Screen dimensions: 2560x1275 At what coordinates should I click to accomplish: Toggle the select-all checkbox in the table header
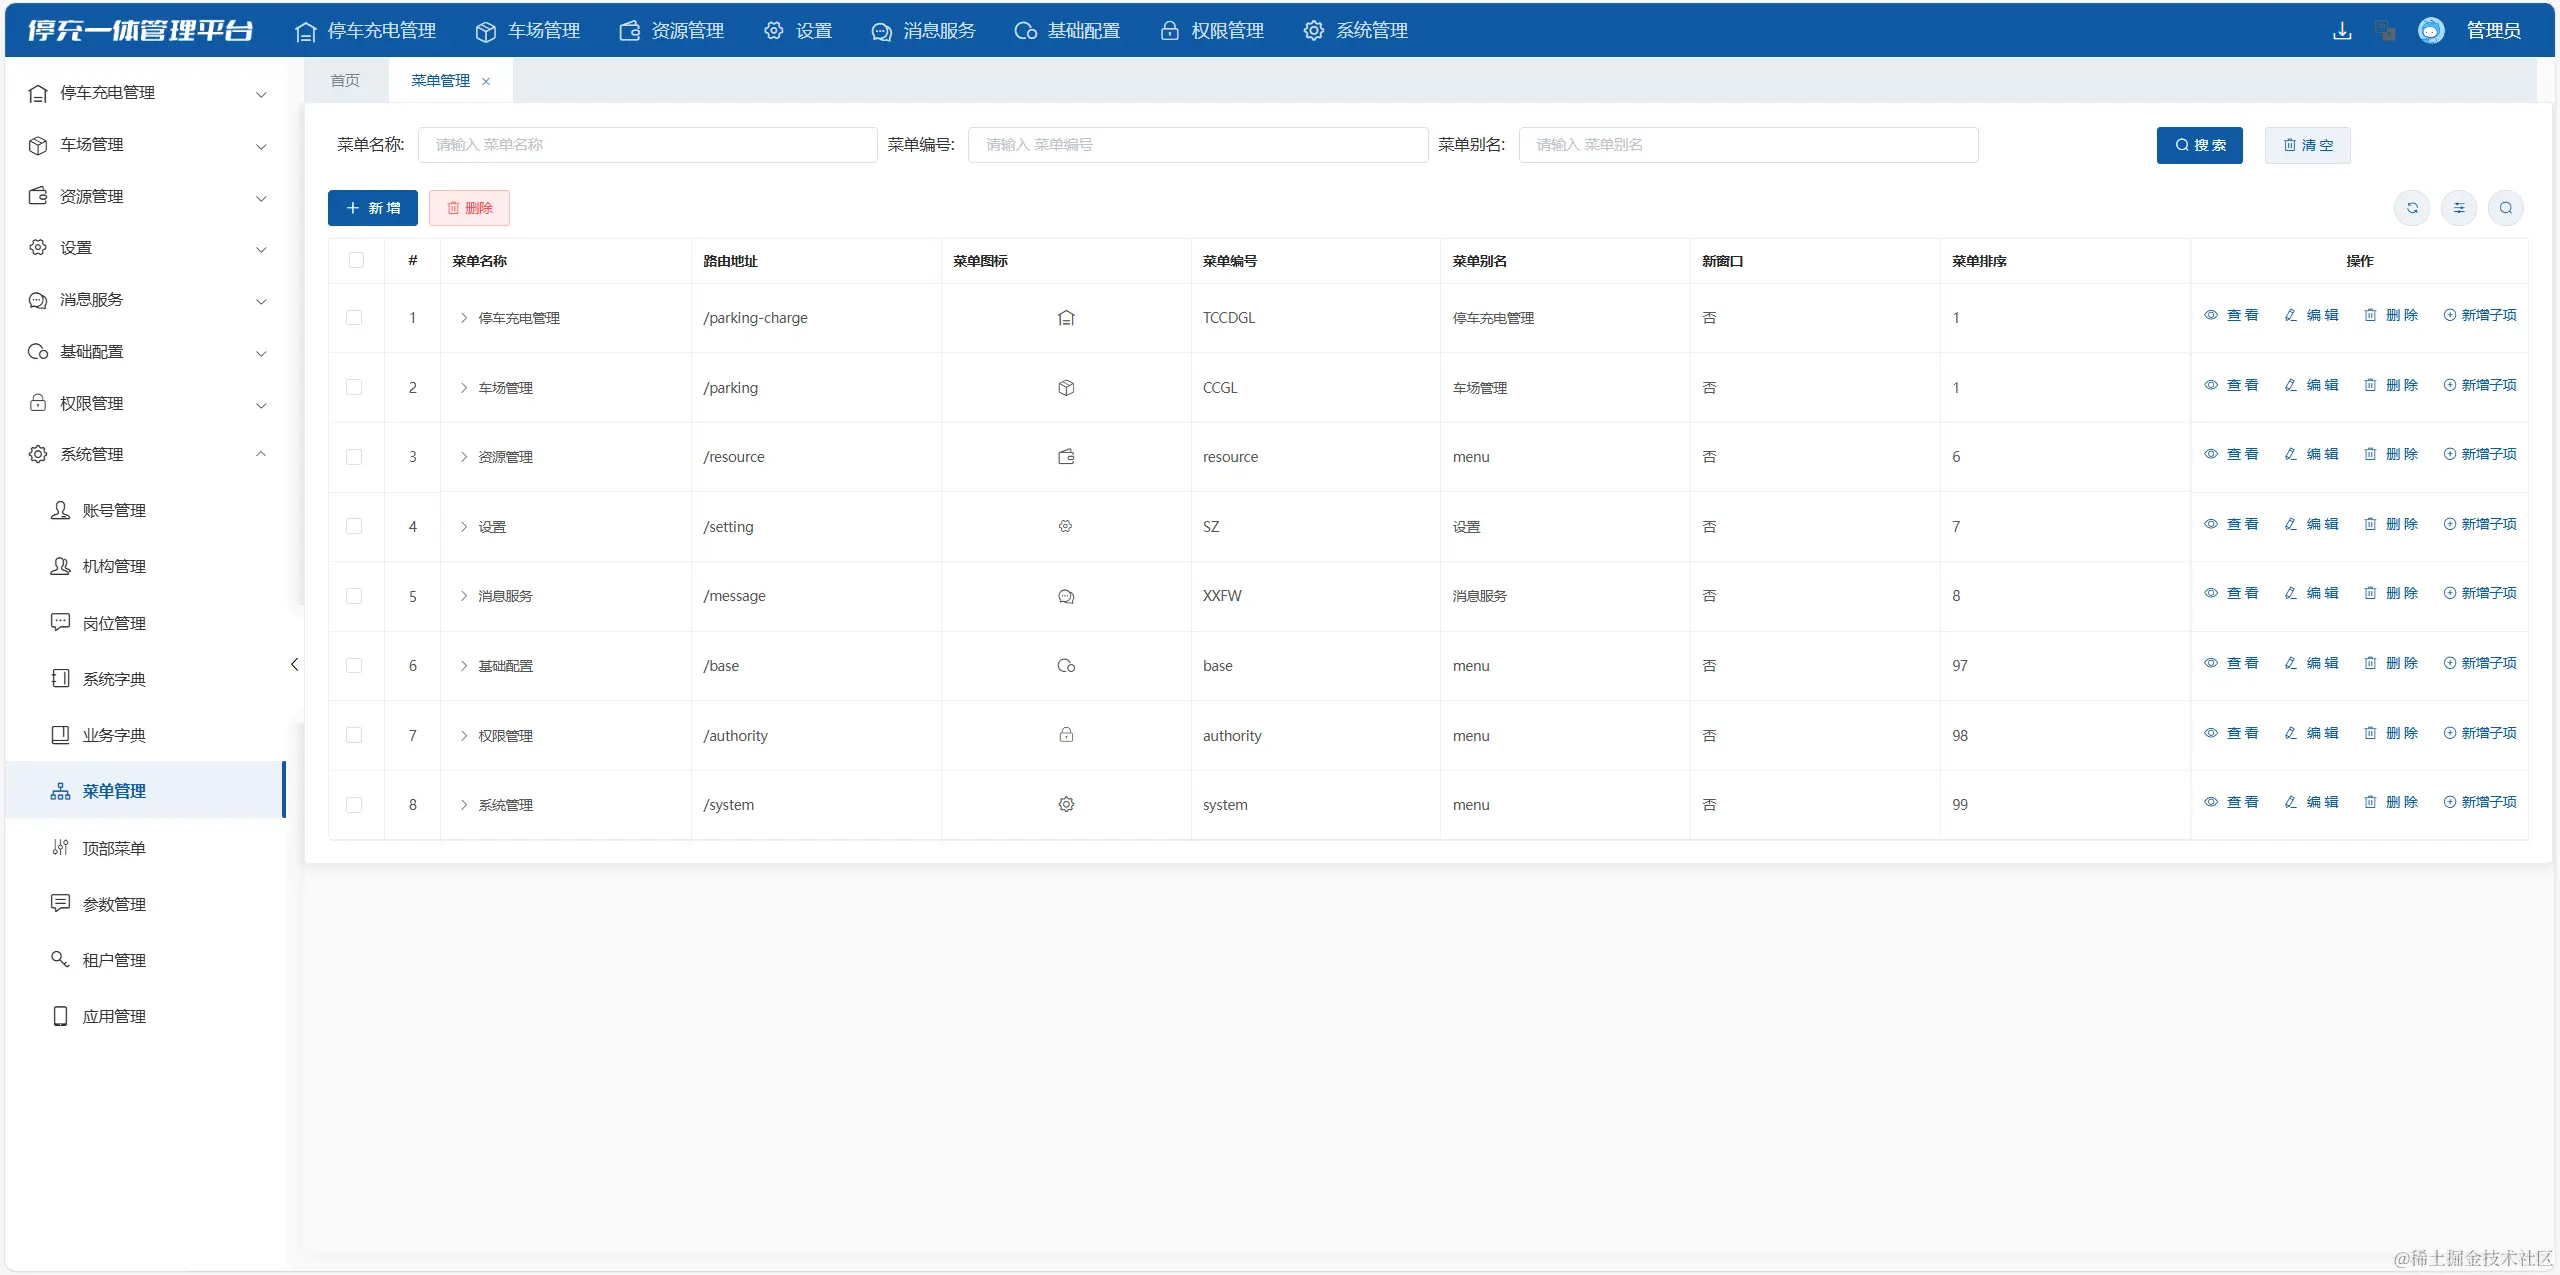click(x=356, y=260)
